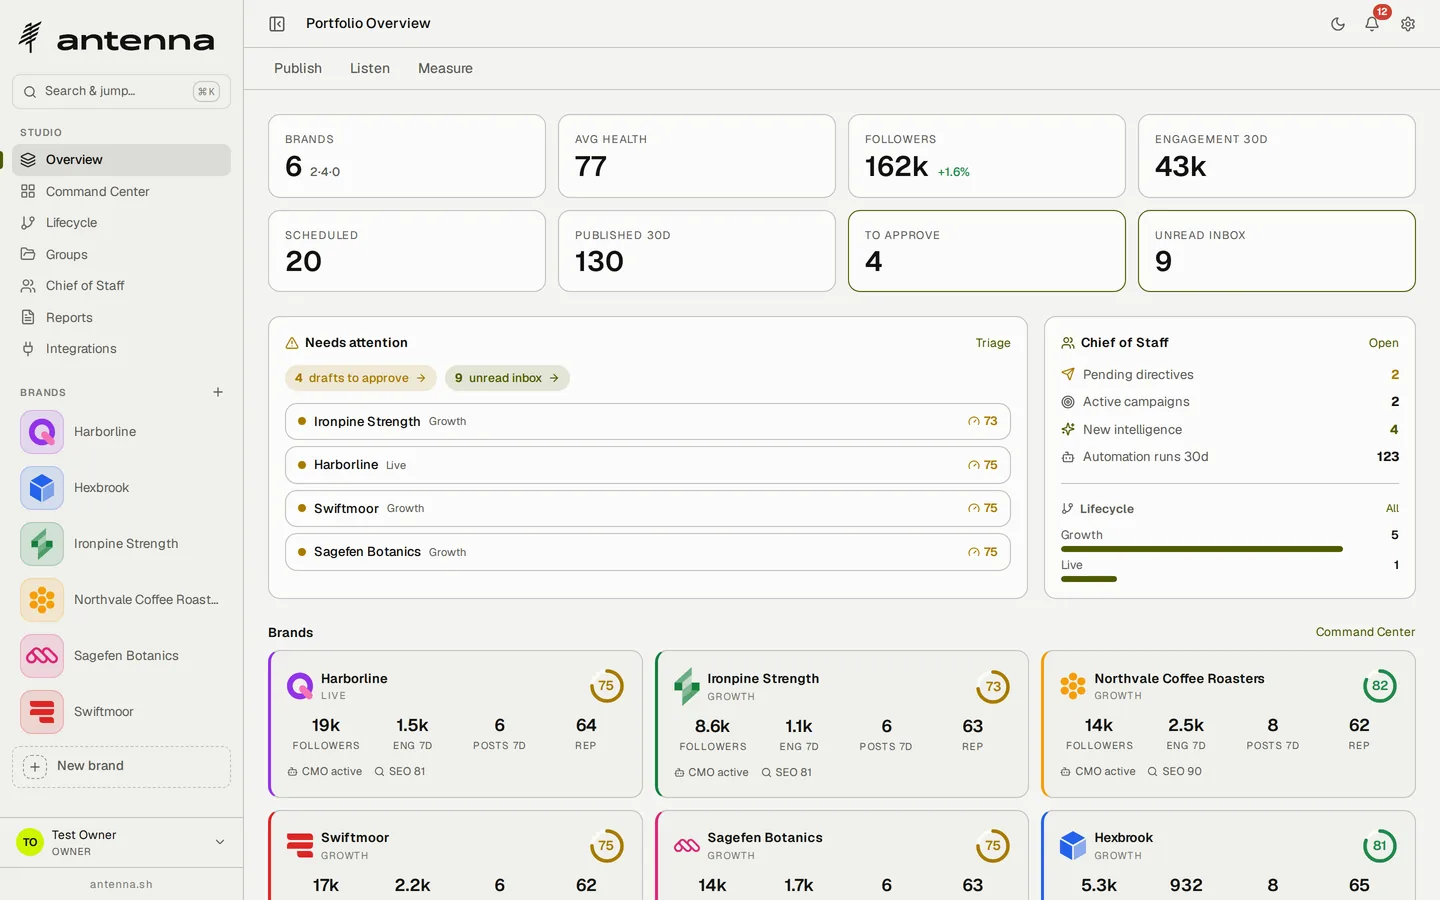The image size is (1440, 900).
Task: Open Swiftmoor brand card logo
Action: coord(300,846)
